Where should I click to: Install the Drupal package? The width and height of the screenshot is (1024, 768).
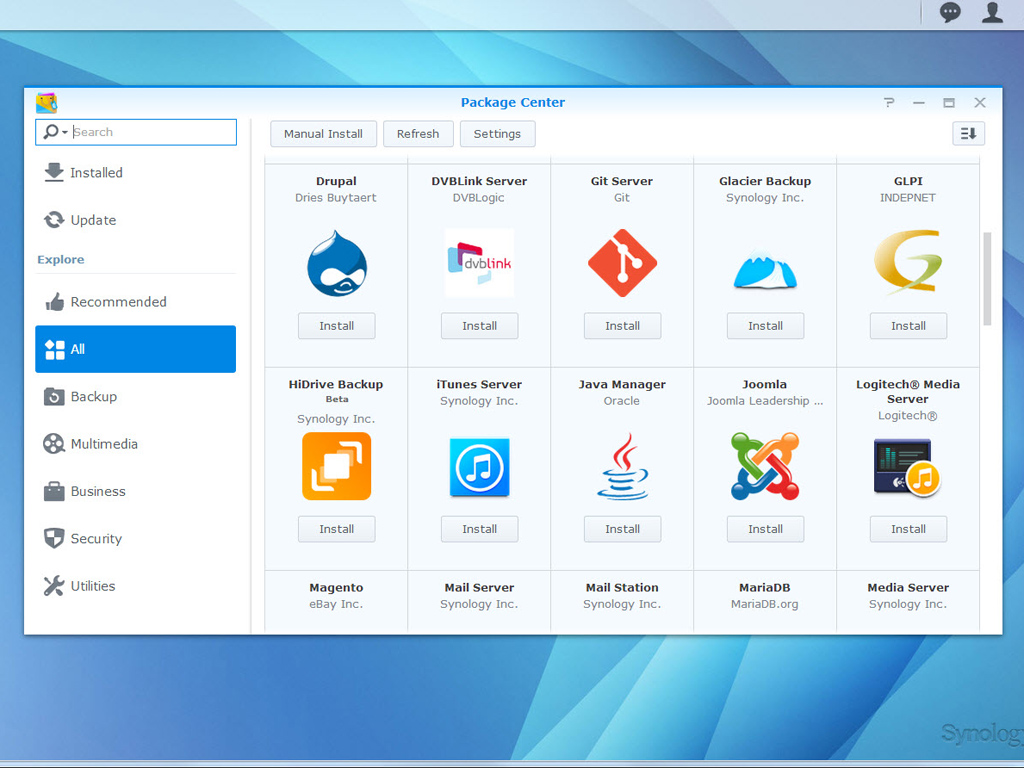tap(337, 326)
